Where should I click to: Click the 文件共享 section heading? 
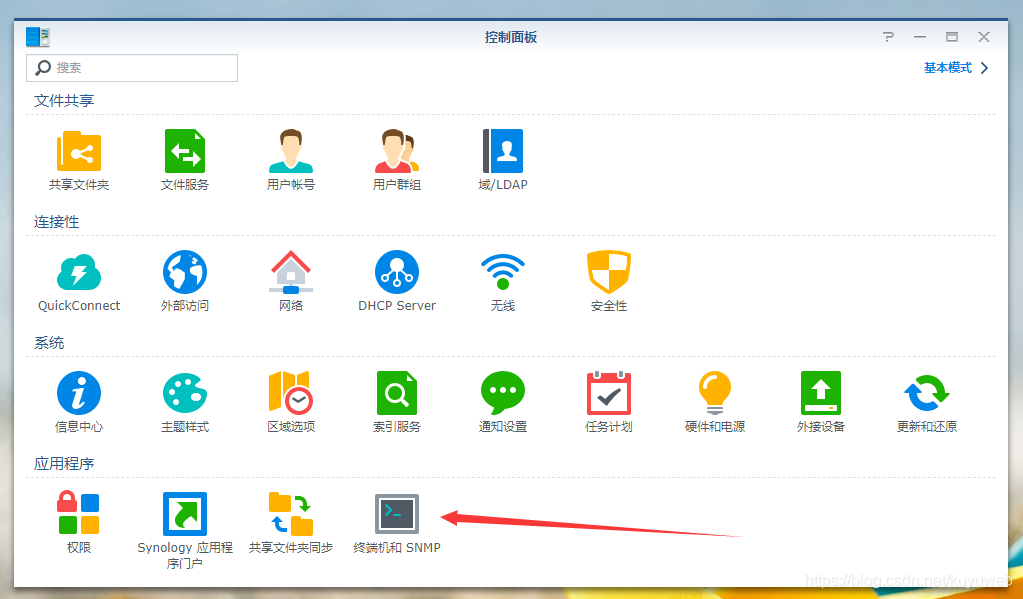(64, 100)
